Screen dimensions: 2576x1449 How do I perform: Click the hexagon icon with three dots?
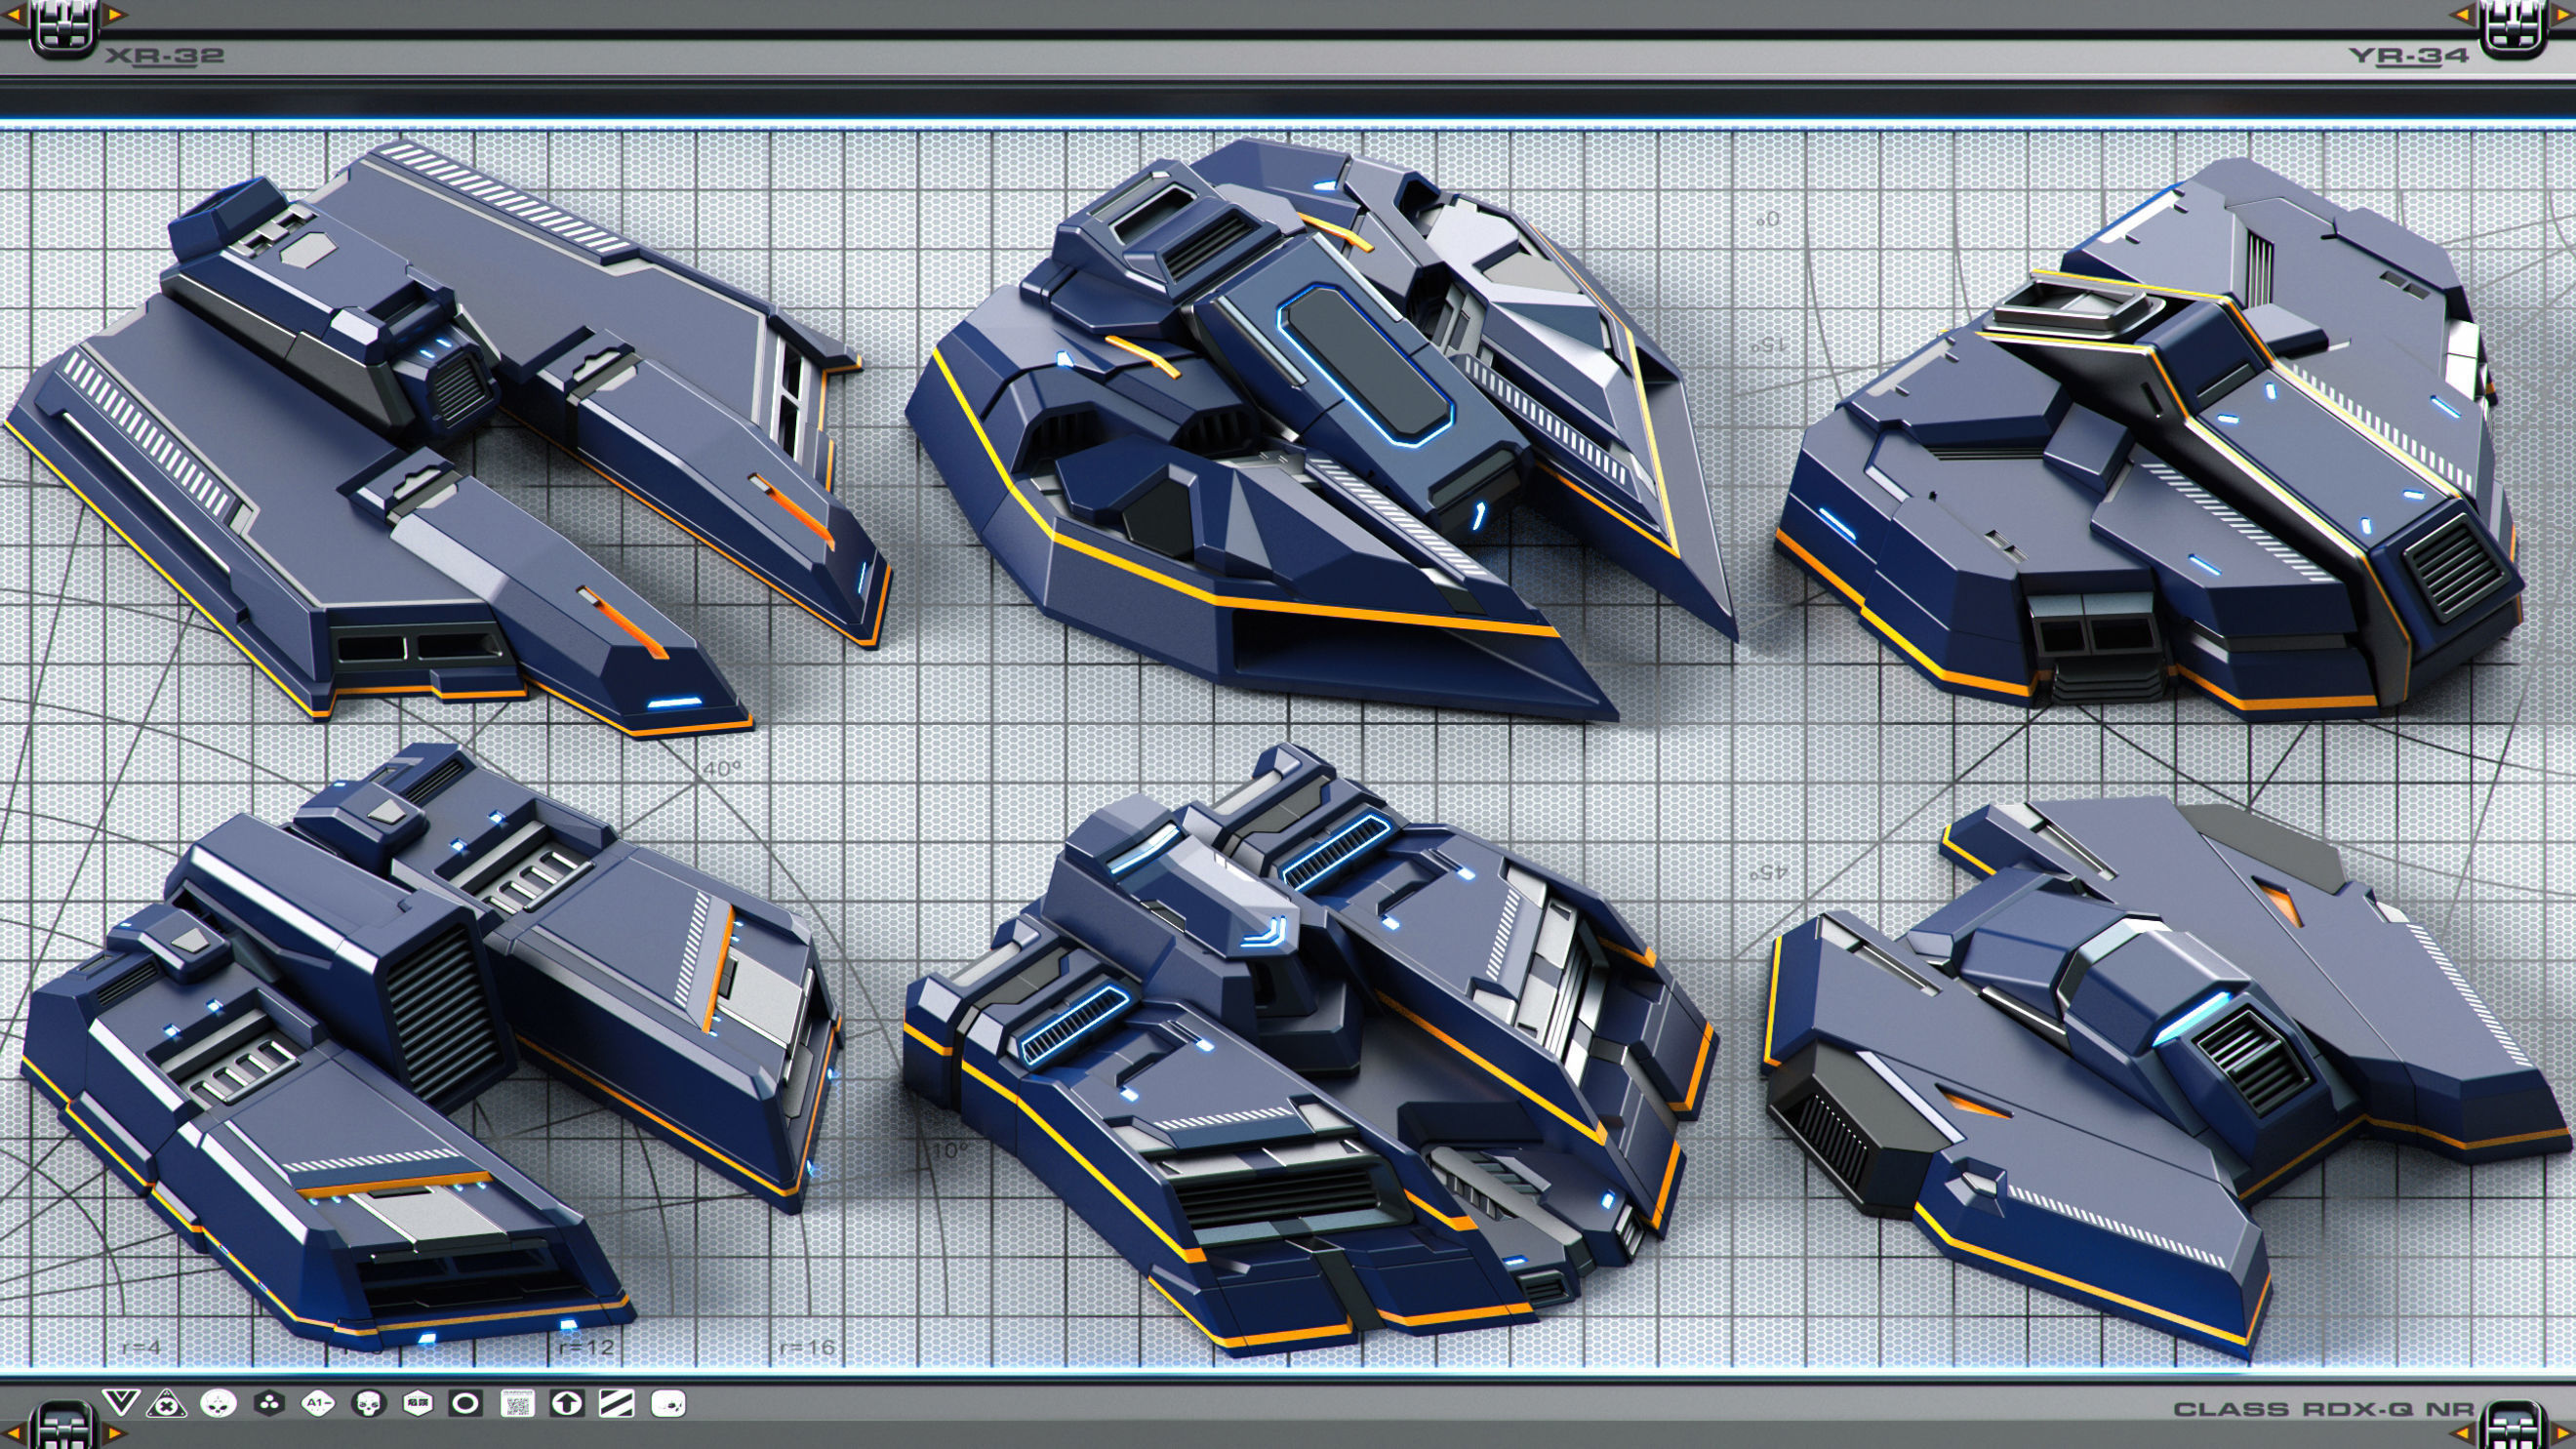[x=268, y=1404]
